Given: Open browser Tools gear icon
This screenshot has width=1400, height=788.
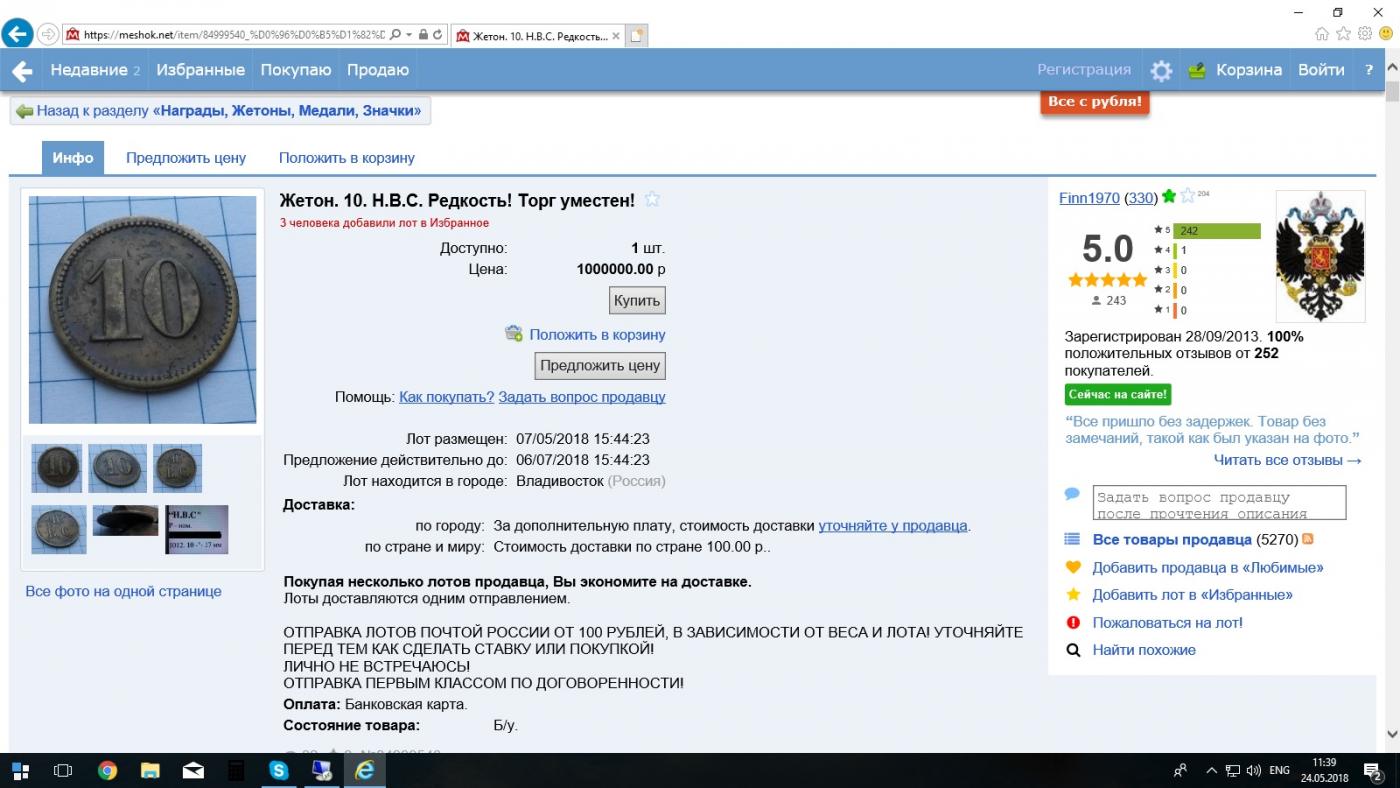Looking at the screenshot, I should [x=1365, y=33].
